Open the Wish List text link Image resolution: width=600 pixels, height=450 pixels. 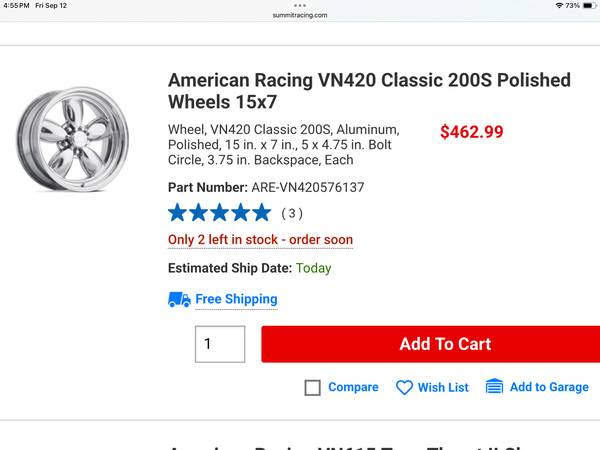tap(443, 387)
